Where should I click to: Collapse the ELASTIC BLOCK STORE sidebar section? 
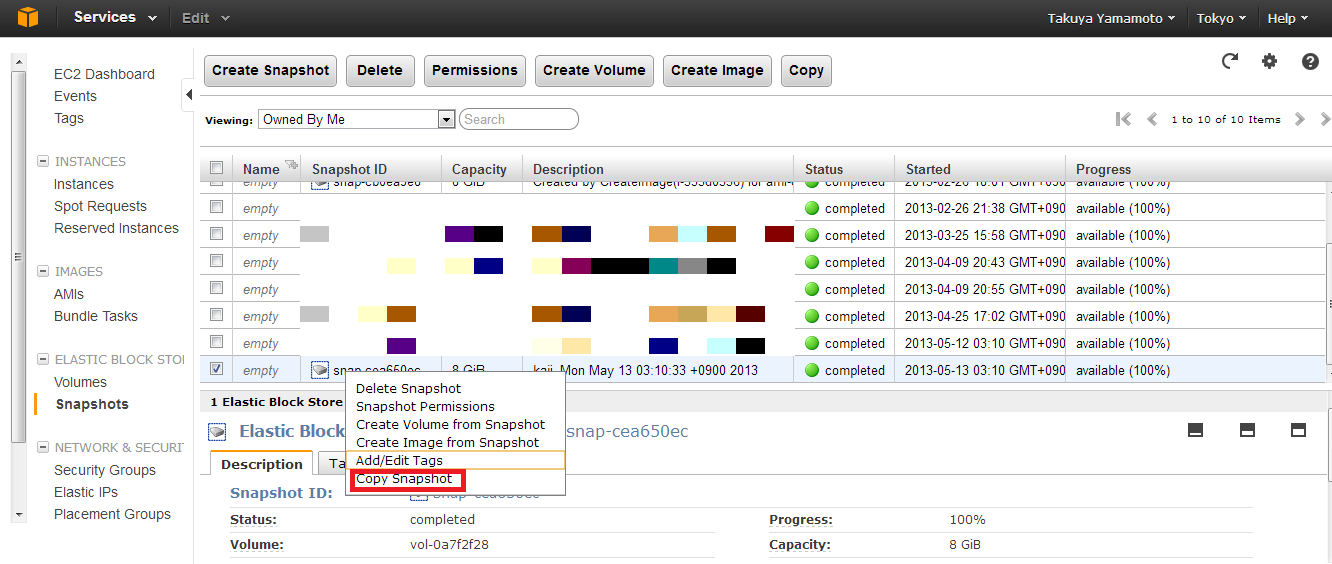43,359
